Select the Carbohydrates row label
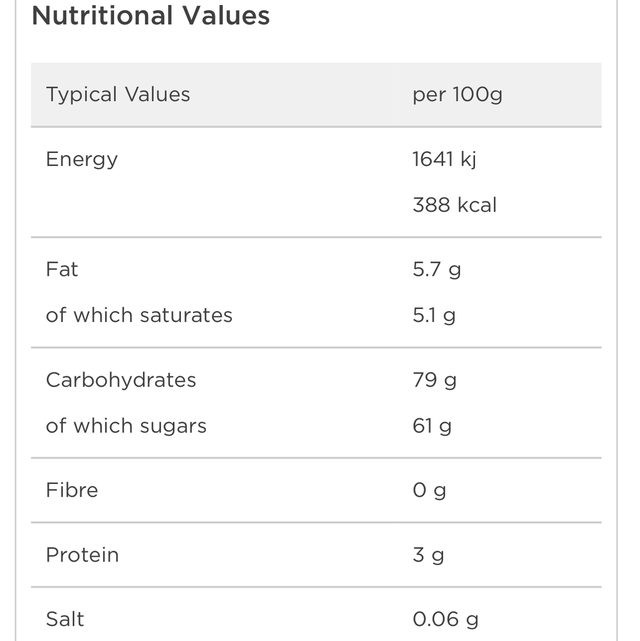The width and height of the screenshot is (640, 641). pos(121,381)
